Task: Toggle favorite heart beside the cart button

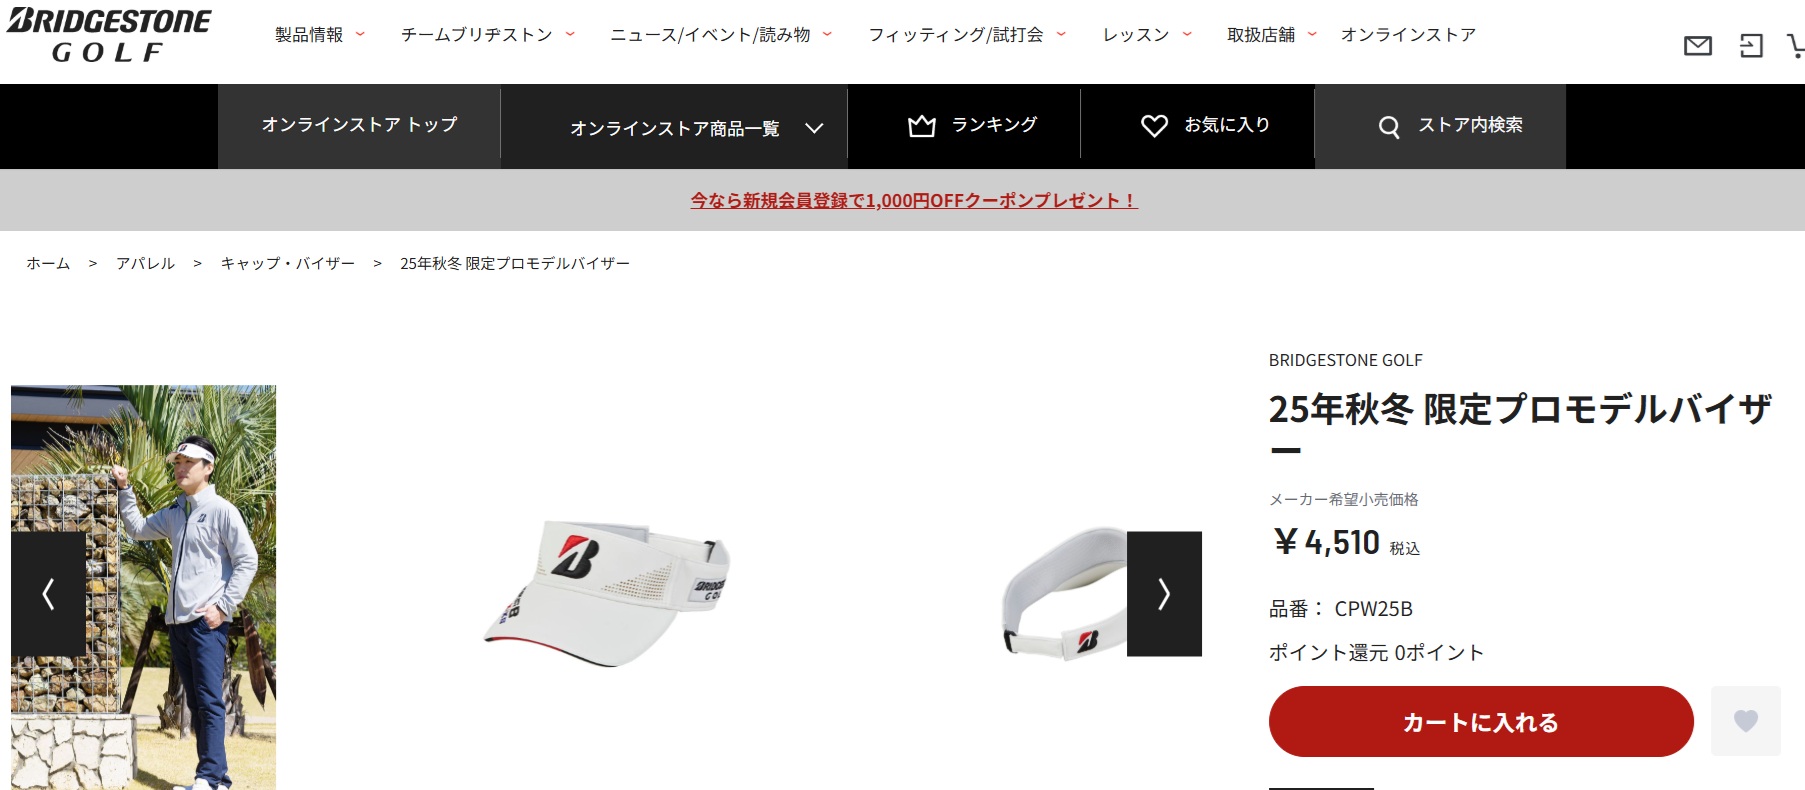Action: 1746,721
